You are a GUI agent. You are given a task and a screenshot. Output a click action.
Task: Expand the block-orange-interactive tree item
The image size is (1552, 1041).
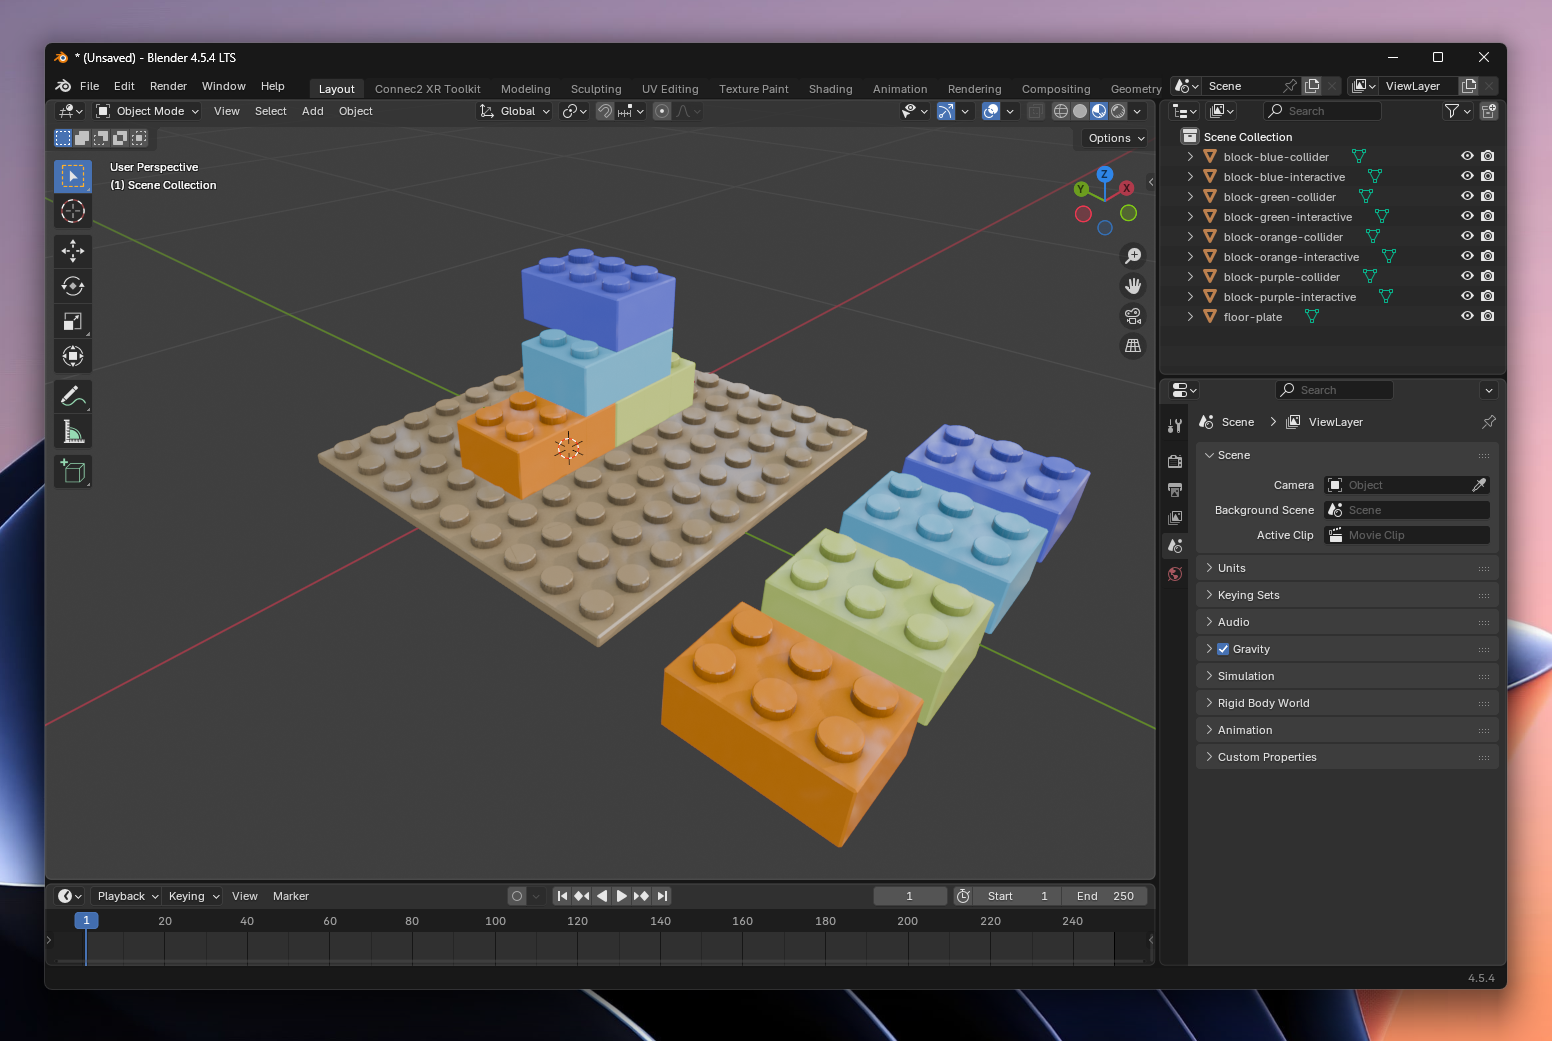tap(1190, 257)
